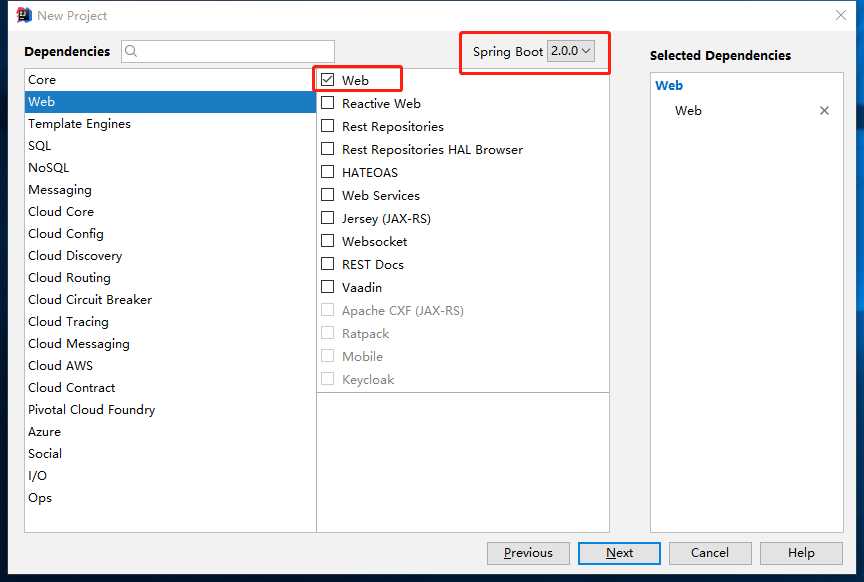
Task: Click the disabled Apache CXF (JAX-RS) checkbox
Action: [327, 310]
